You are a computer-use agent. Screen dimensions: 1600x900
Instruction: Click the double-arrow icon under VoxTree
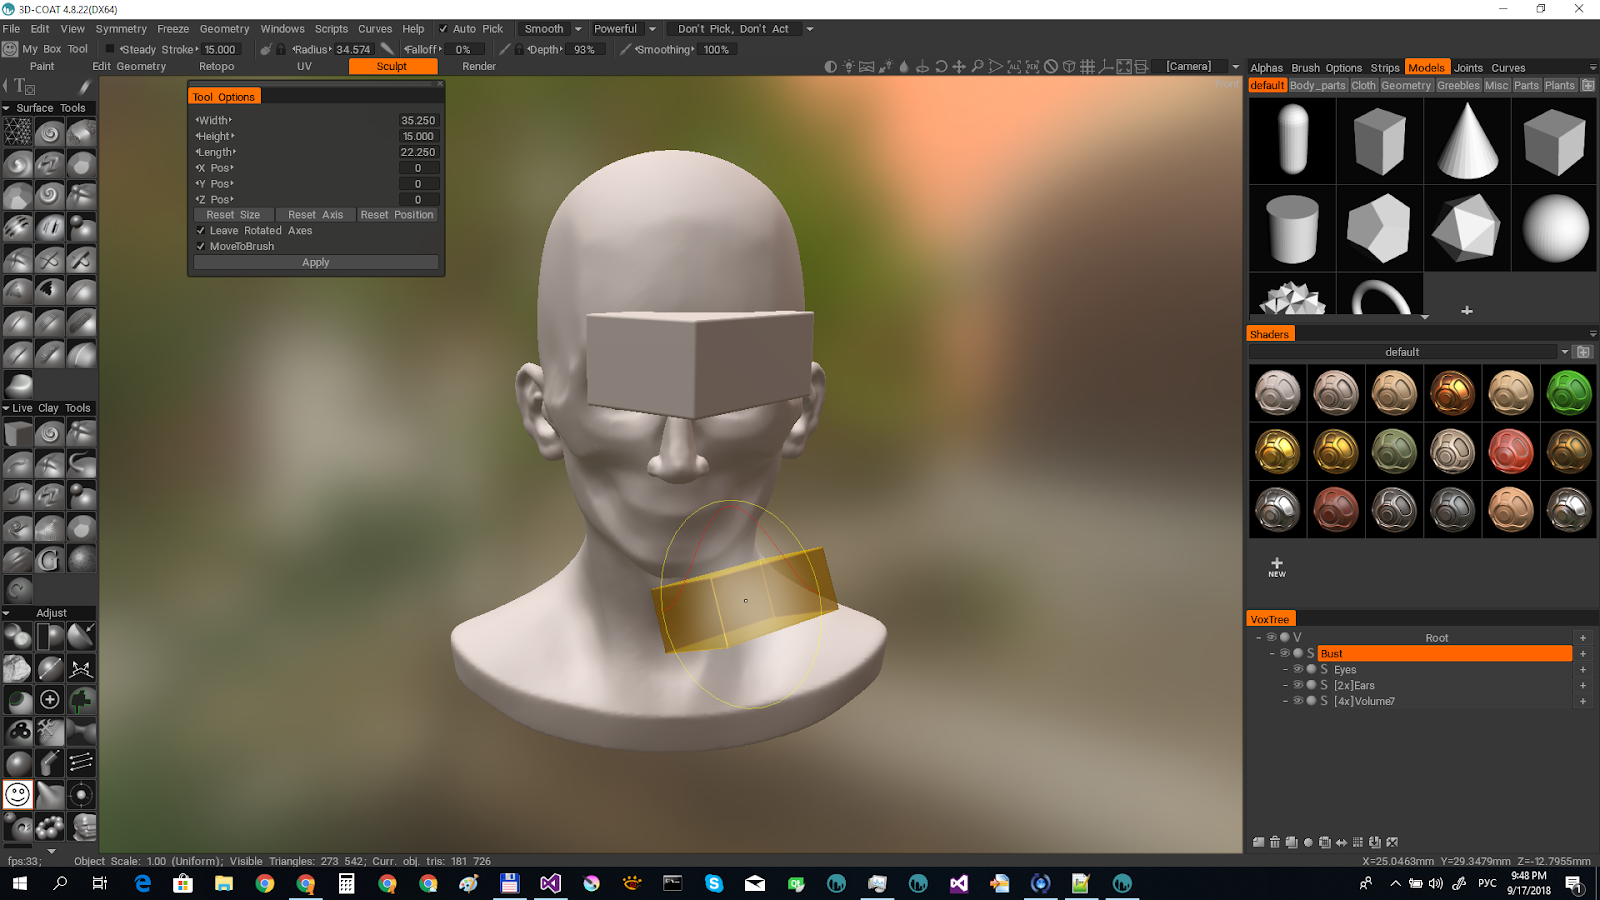(x=1341, y=842)
